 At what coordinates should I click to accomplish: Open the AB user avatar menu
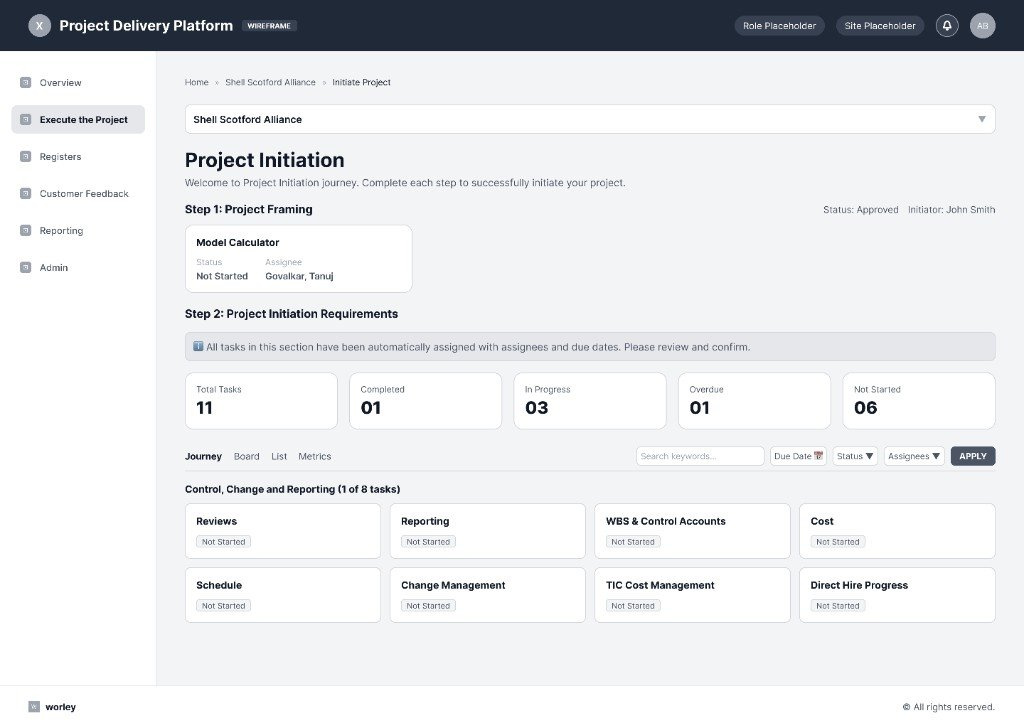[x=982, y=25]
